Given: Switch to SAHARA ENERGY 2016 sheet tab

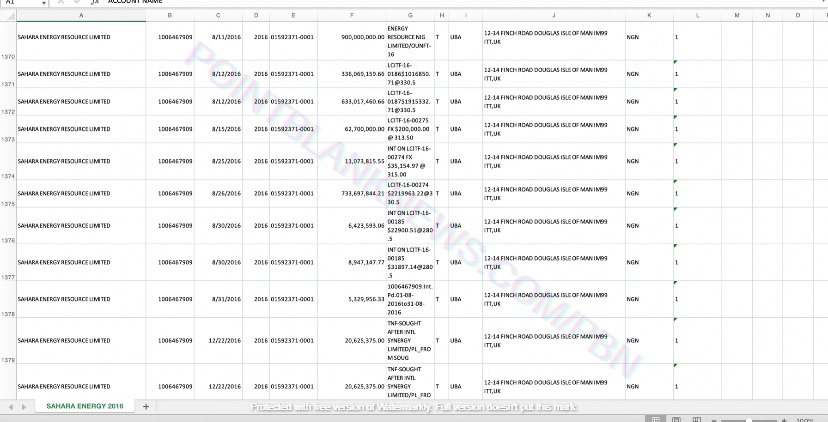Looking at the screenshot, I should pyautogui.click(x=85, y=406).
